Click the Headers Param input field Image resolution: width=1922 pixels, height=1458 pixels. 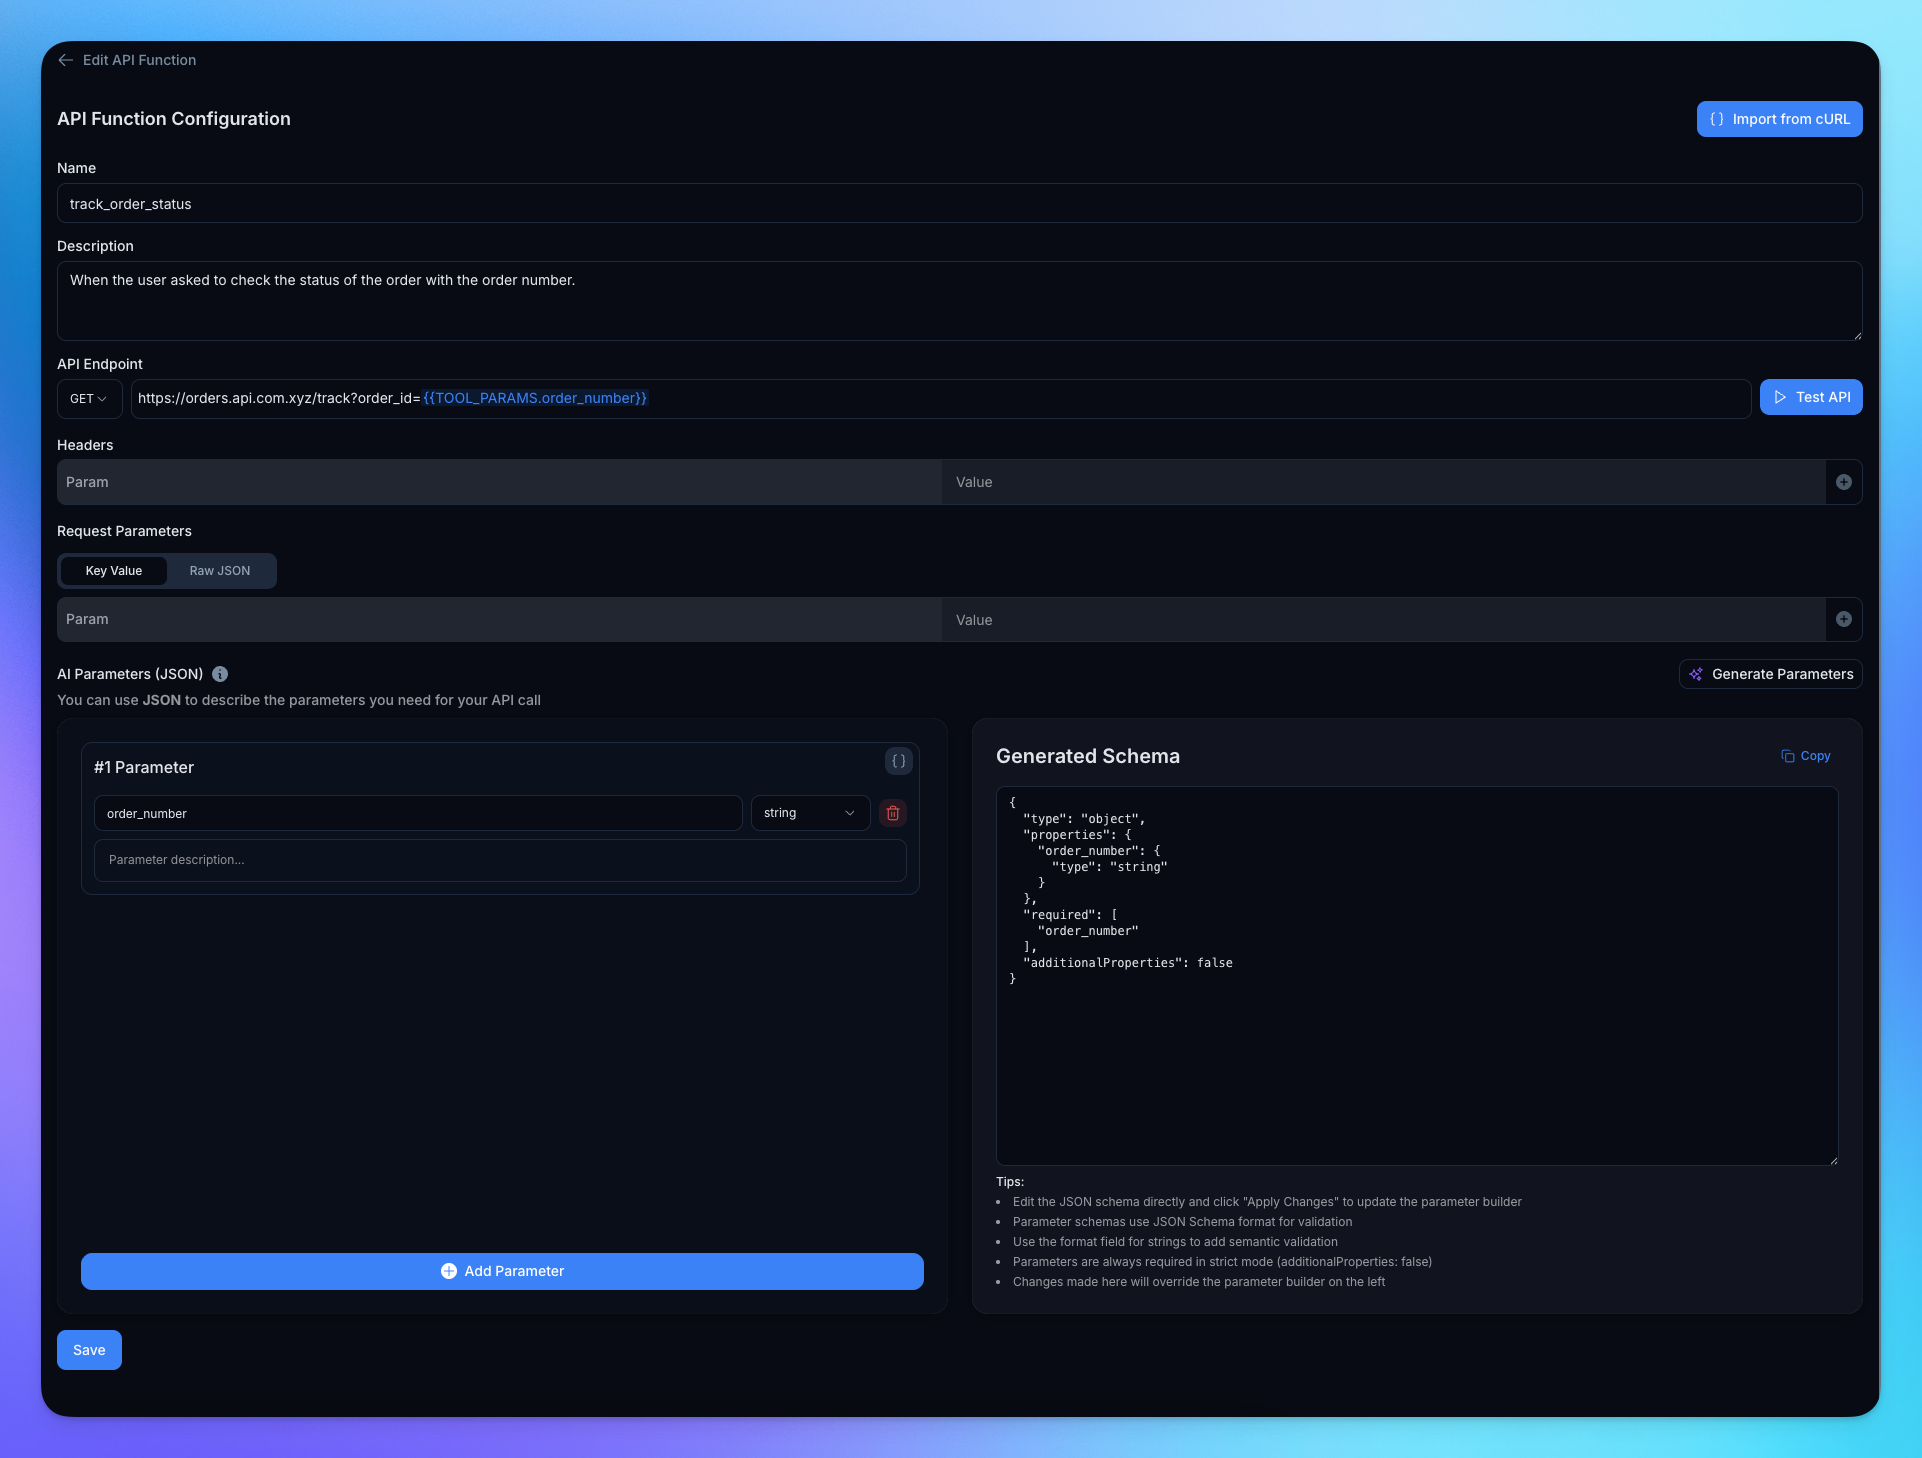[500, 482]
